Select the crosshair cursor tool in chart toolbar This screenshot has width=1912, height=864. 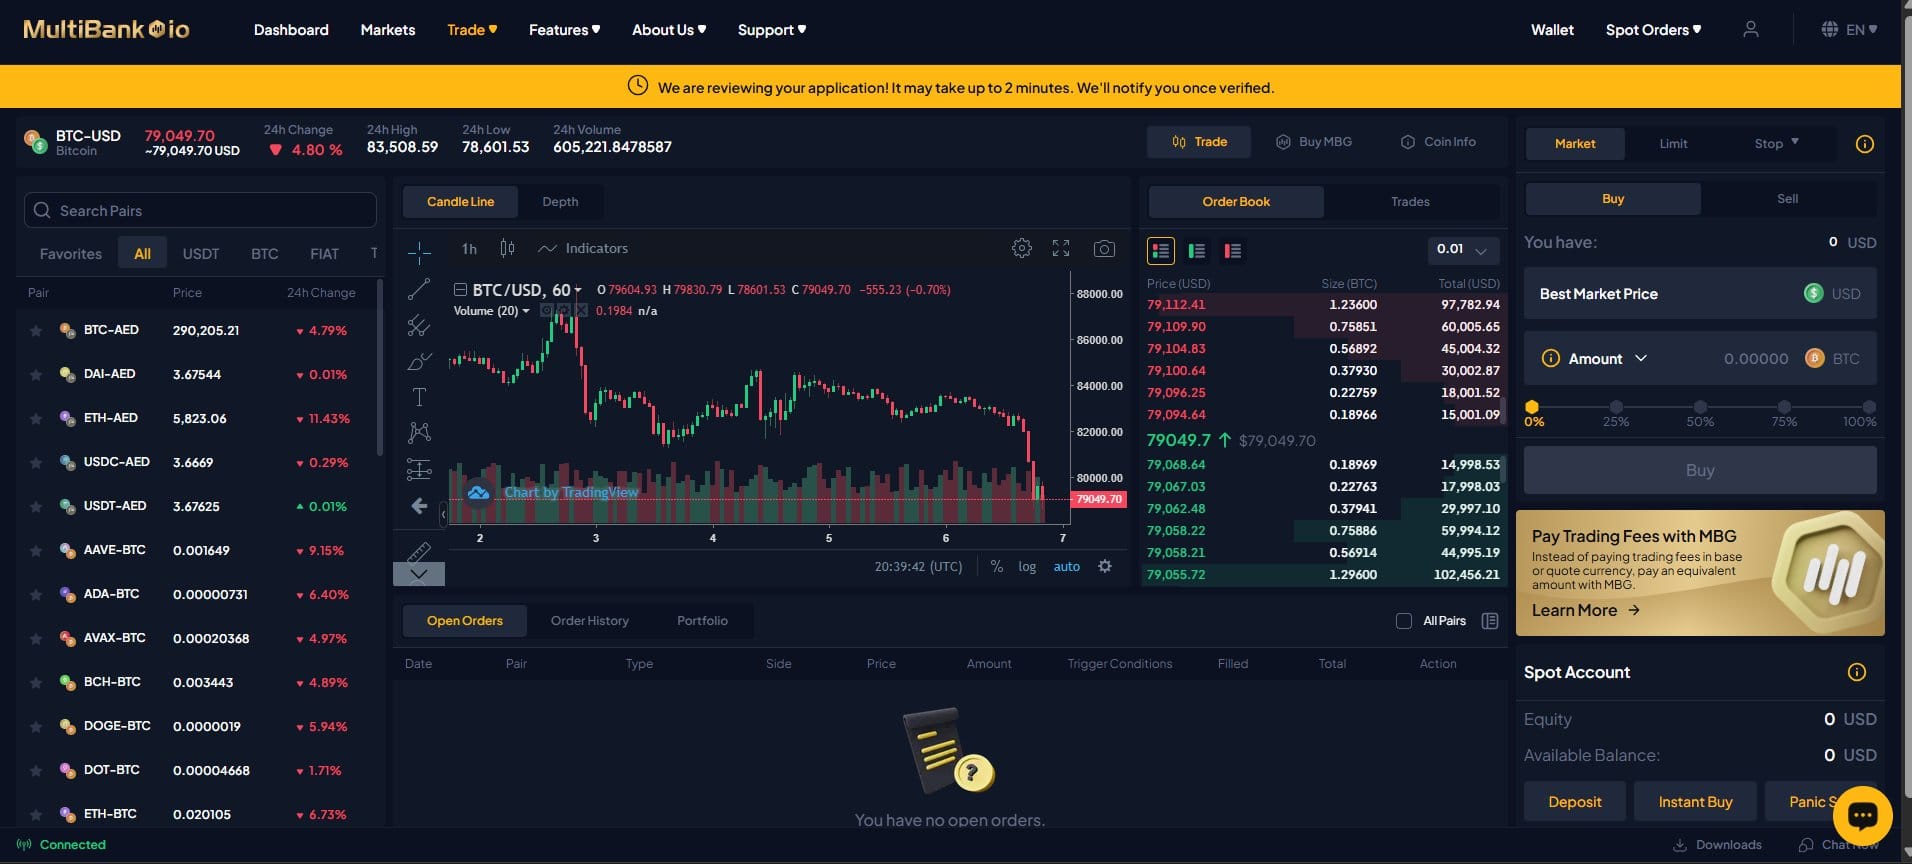tap(419, 252)
